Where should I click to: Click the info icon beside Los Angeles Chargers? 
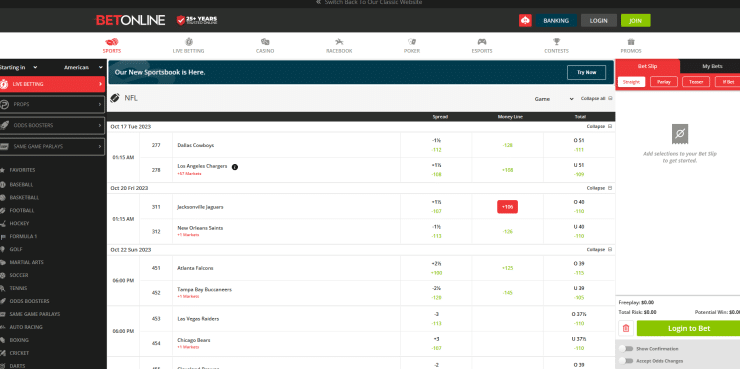pos(235,167)
